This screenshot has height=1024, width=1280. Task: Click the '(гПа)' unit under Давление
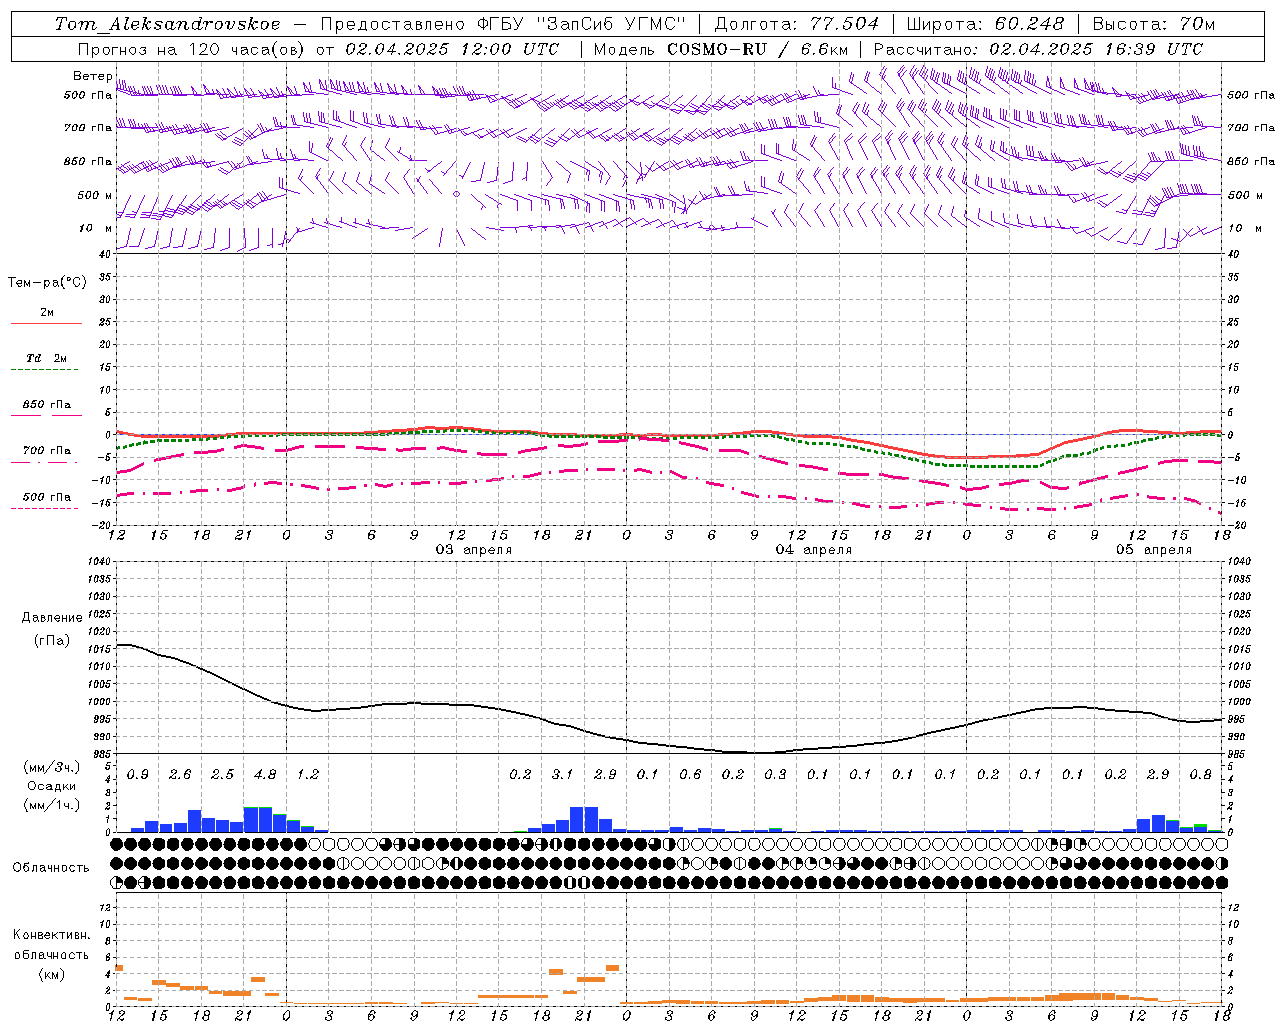(52, 641)
